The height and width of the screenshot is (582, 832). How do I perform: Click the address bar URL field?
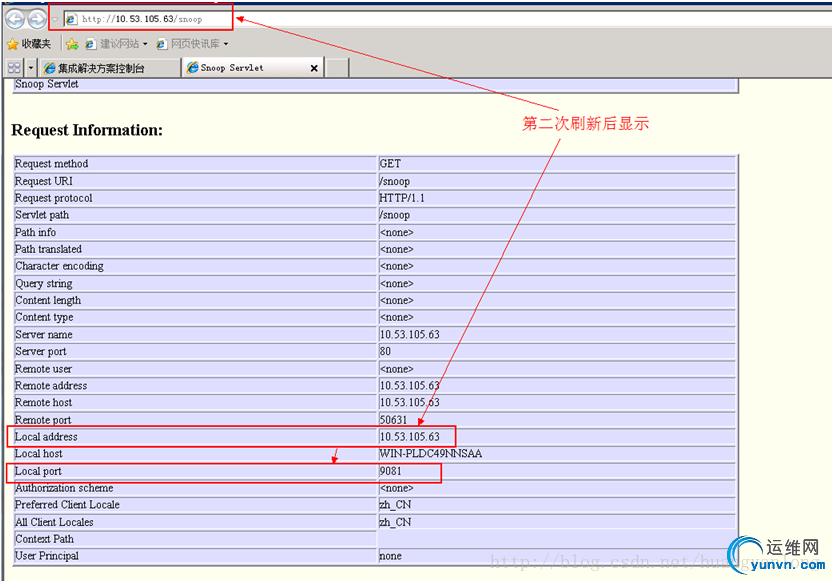point(448,19)
